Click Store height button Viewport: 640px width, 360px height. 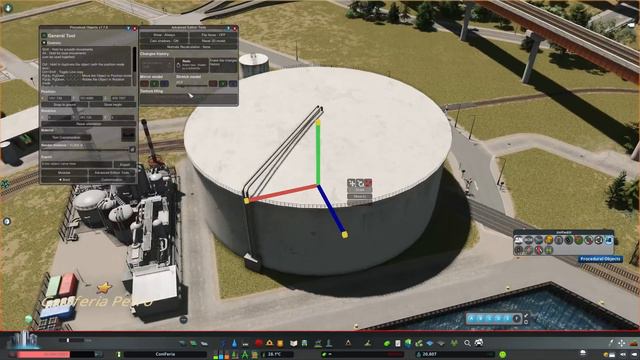pos(113,104)
